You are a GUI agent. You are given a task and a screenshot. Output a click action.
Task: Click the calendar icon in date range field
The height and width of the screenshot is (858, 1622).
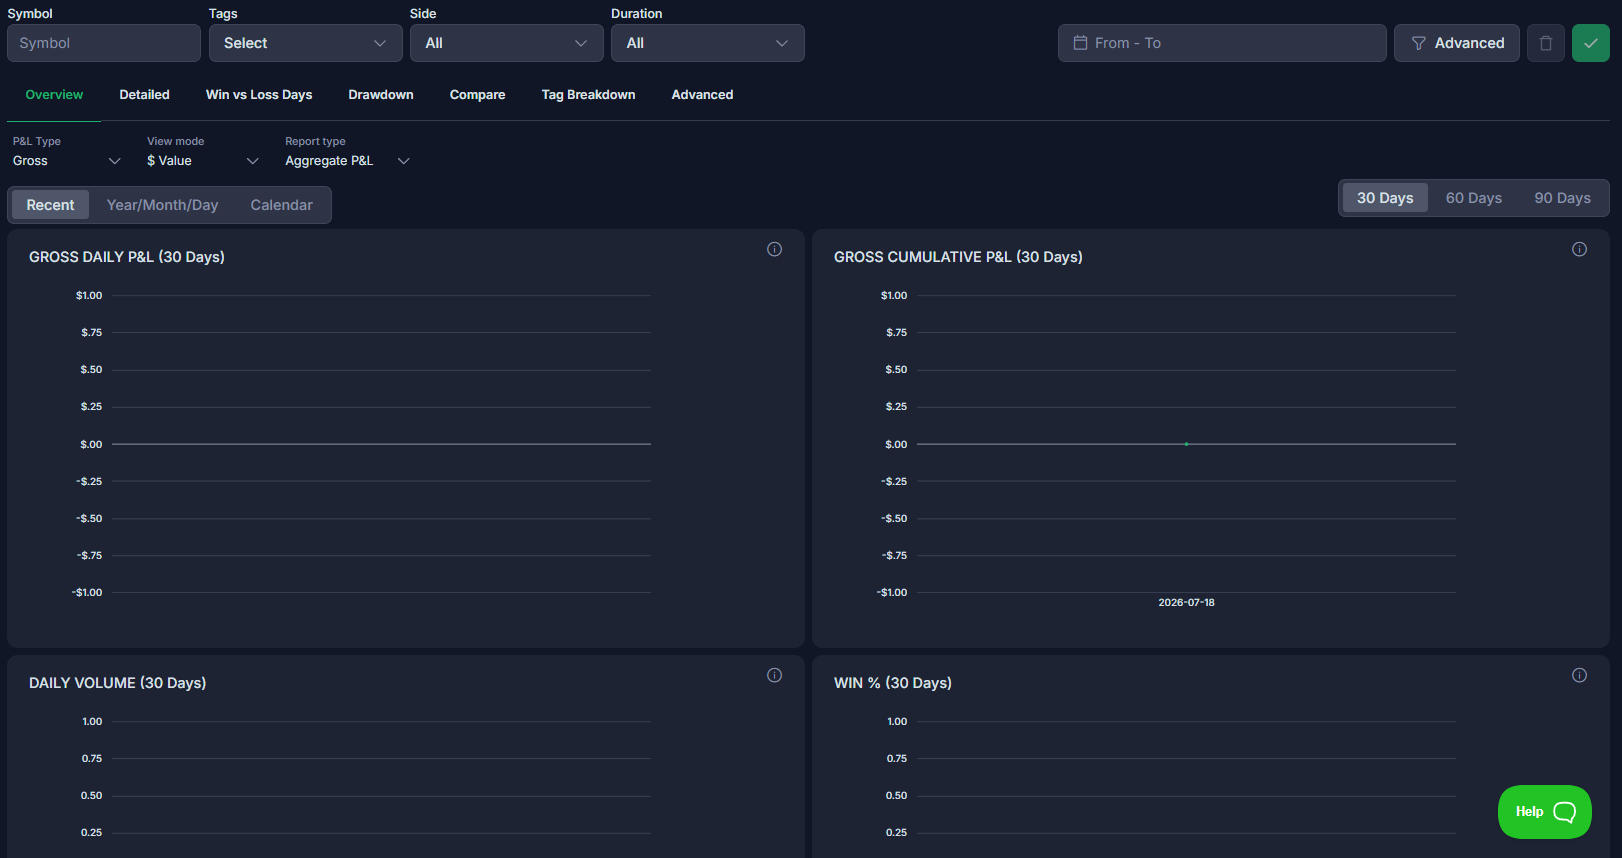[x=1080, y=43]
